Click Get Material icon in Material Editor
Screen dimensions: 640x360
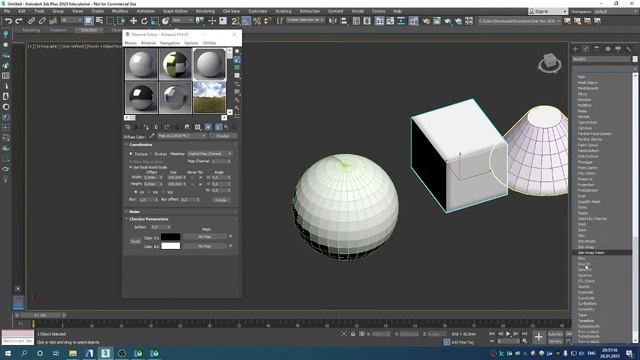(128, 127)
